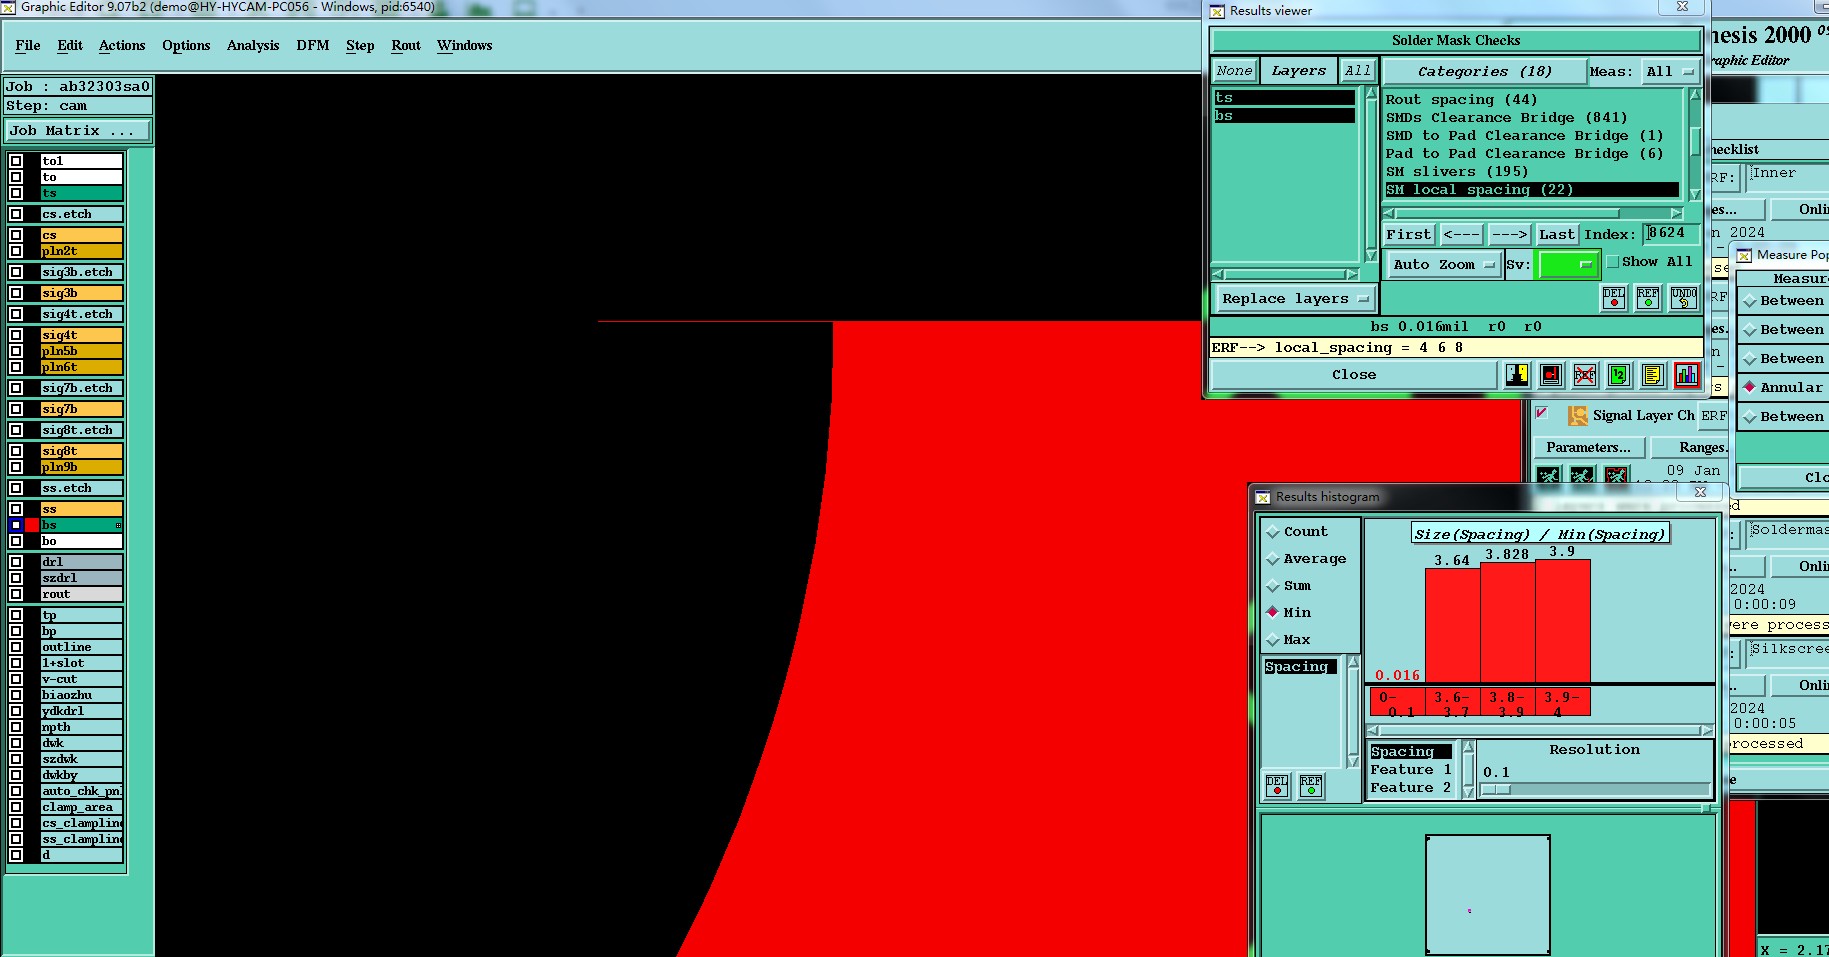Image resolution: width=1829 pixels, height=957 pixels.
Task: Click REF icon in Results histogram window
Action: tap(1311, 786)
